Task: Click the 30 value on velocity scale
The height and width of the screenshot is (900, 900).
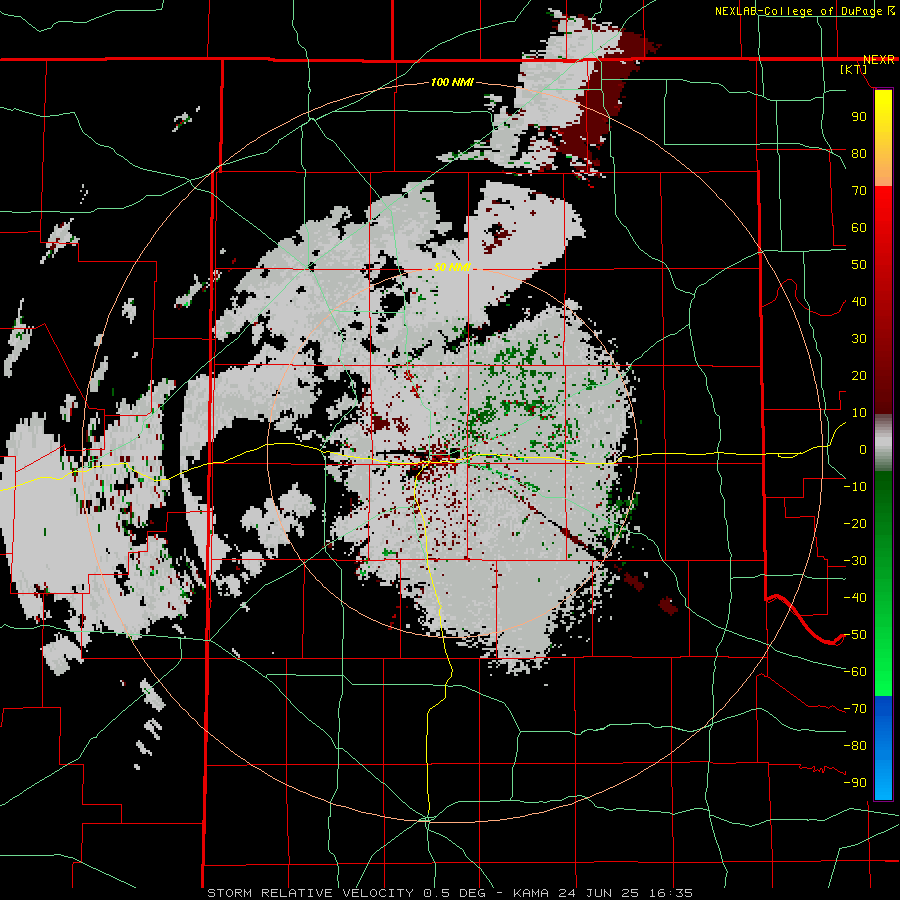Action: [x=859, y=339]
